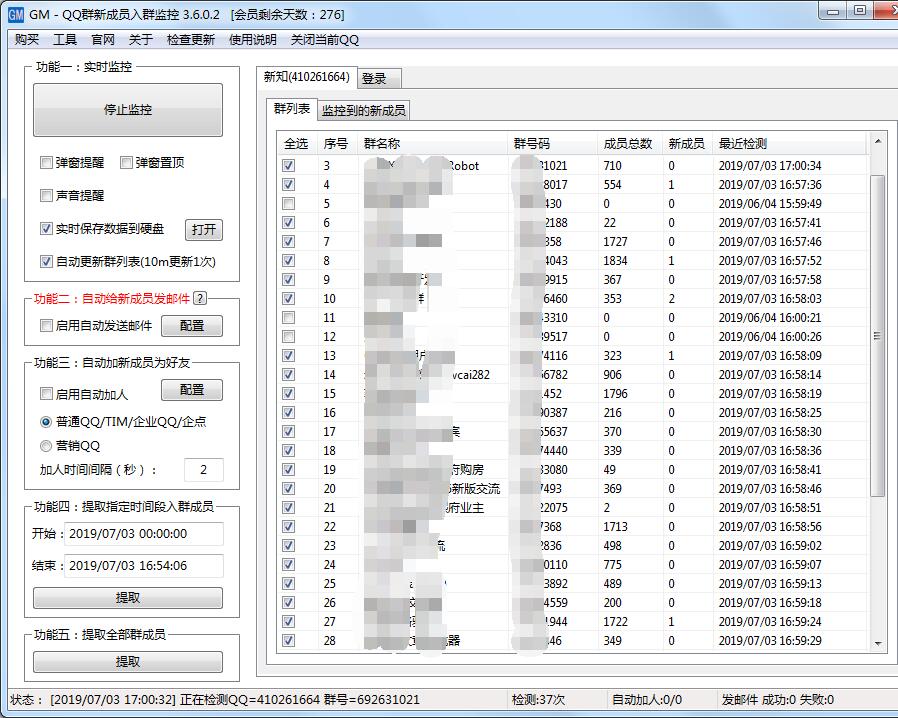898x718 pixels.
Task: Check the checkbox for row 12
Action: 289,336
